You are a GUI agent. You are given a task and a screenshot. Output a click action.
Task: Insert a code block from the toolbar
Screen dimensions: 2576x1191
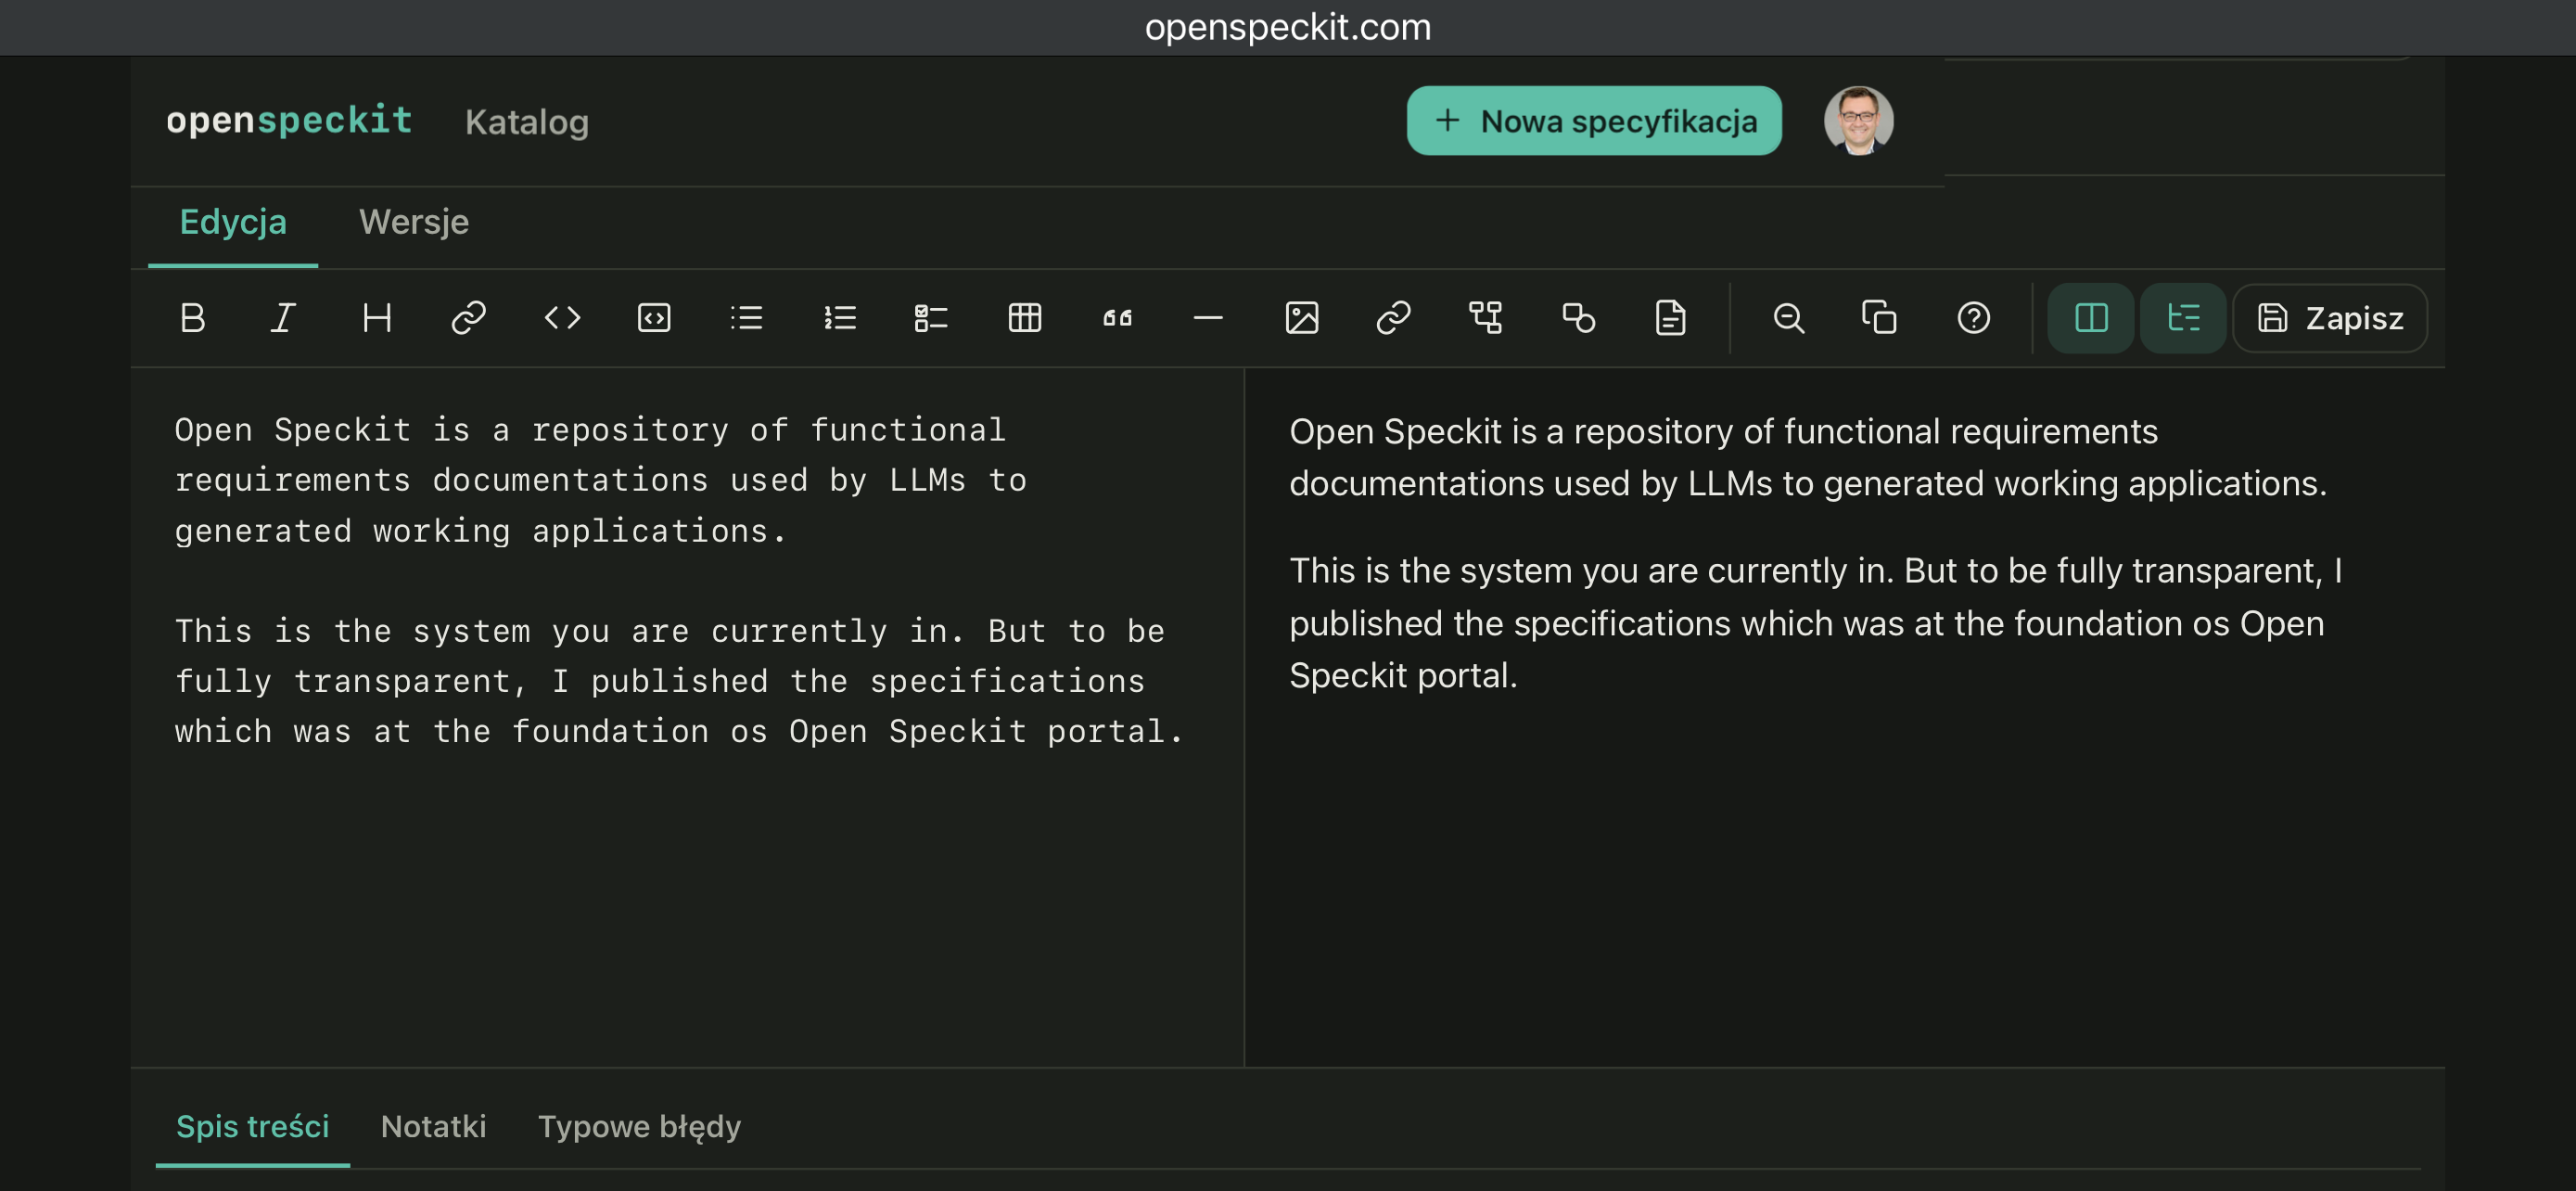(x=654, y=318)
